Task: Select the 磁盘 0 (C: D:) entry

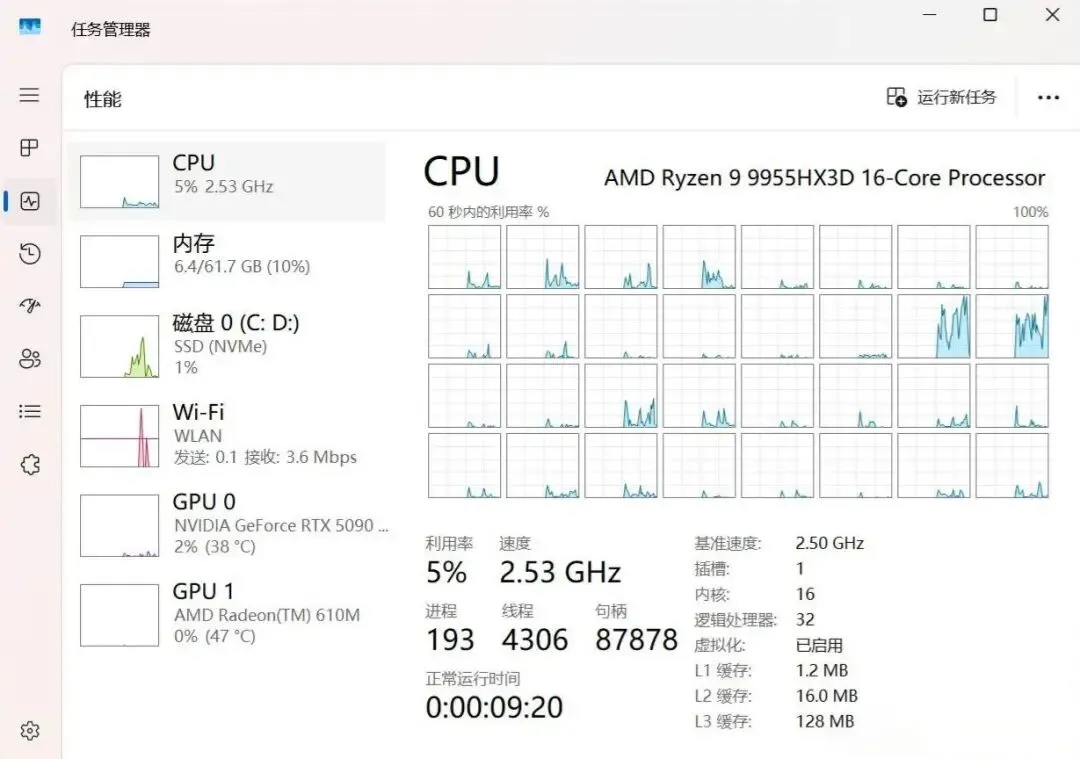Action: click(x=227, y=346)
